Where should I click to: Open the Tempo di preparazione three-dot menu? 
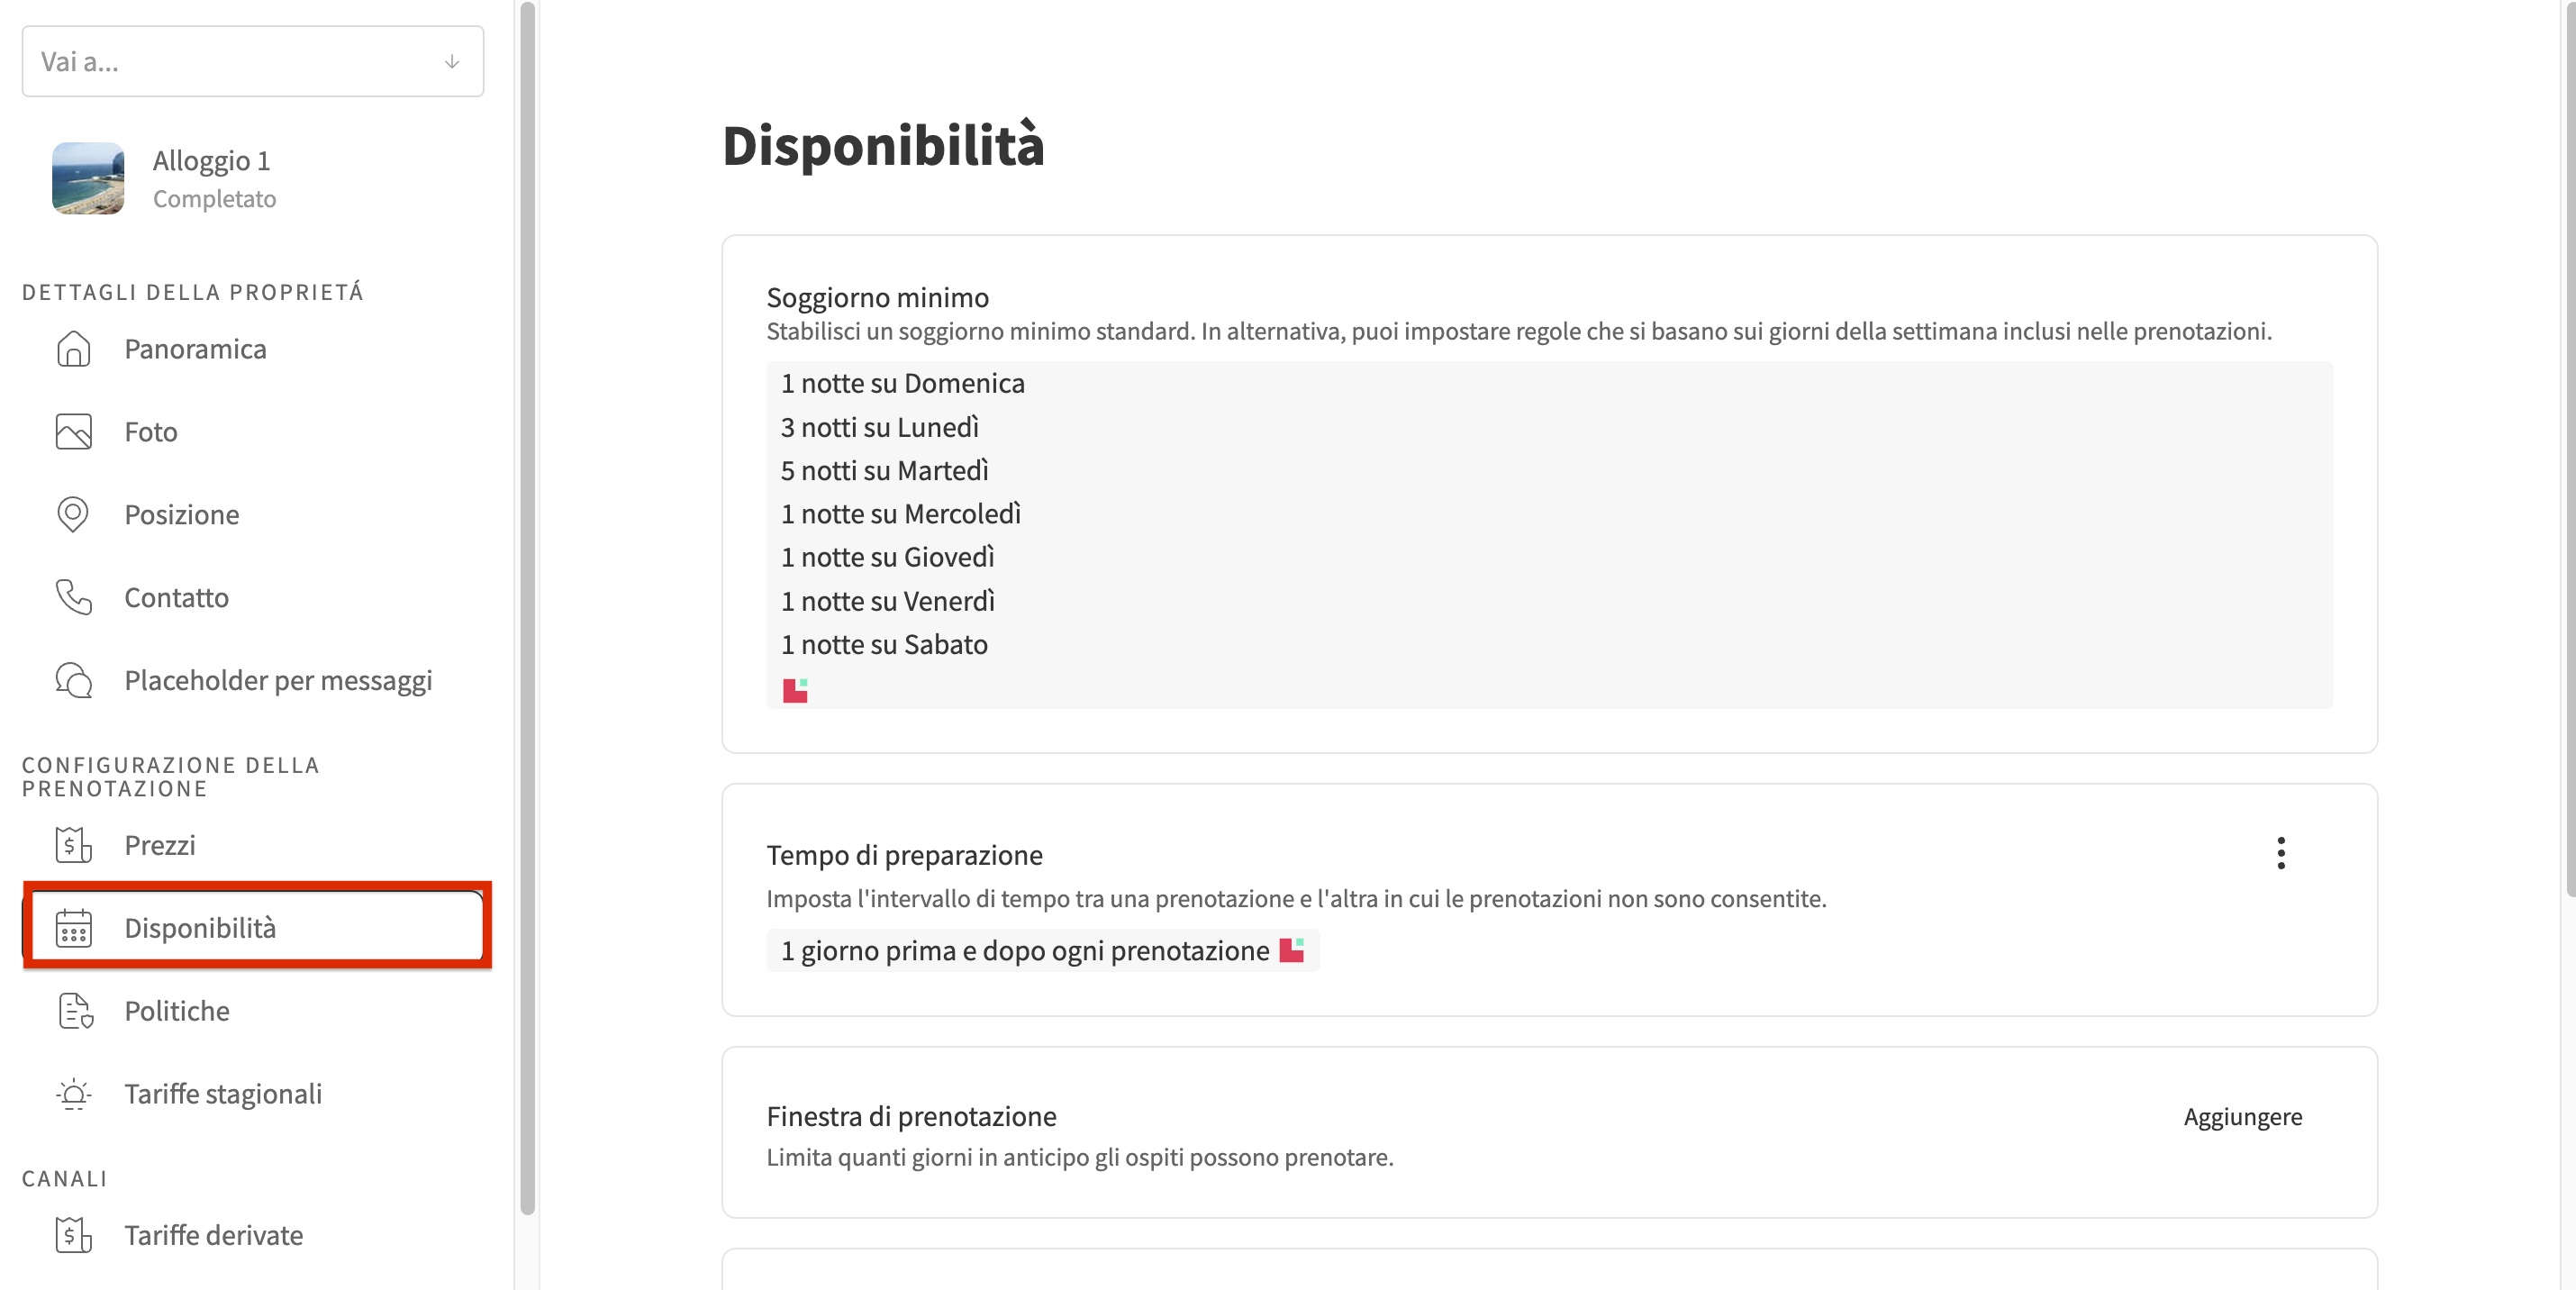click(2280, 853)
